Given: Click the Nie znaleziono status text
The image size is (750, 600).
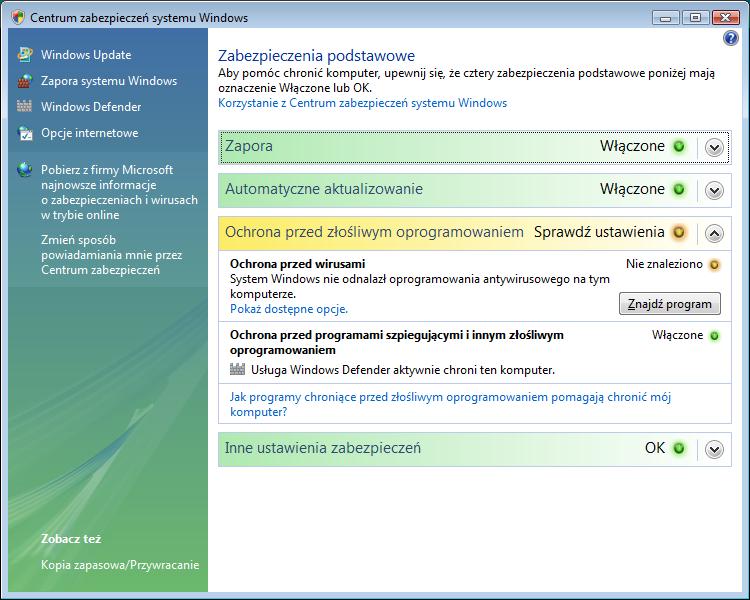Looking at the screenshot, I should pos(664,264).
